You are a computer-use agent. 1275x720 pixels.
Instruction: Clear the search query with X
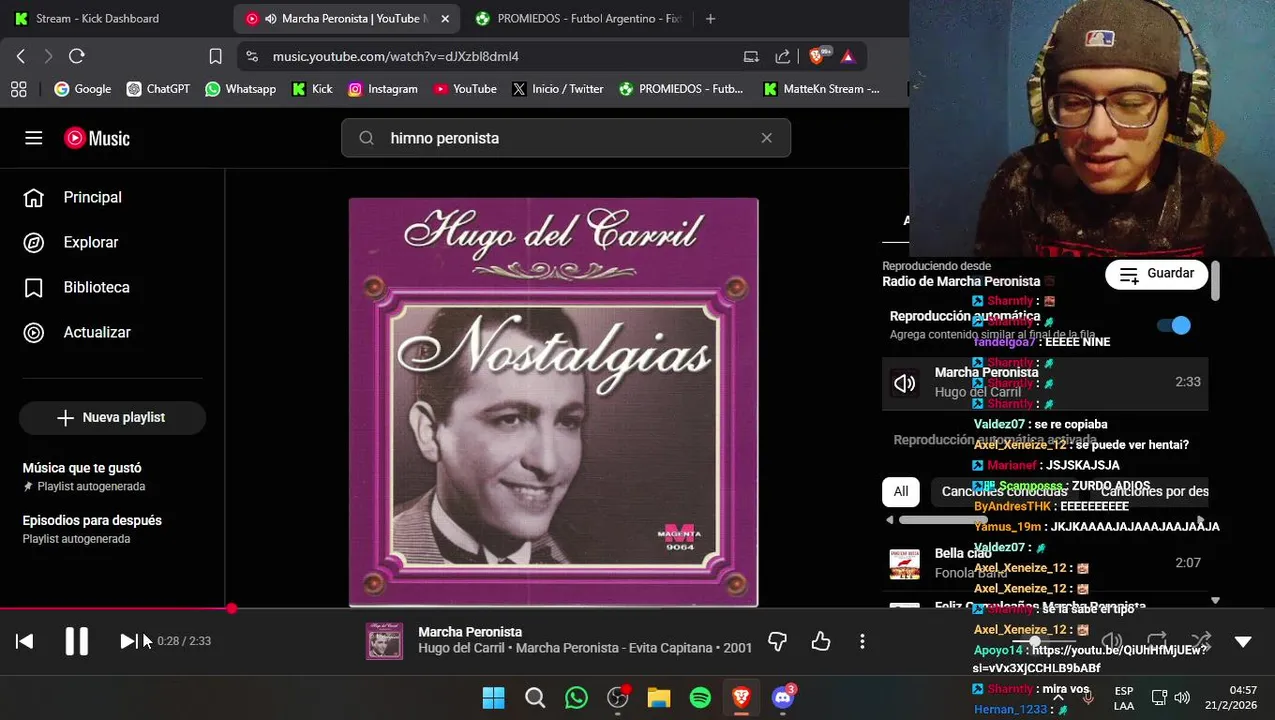(767, 138)
